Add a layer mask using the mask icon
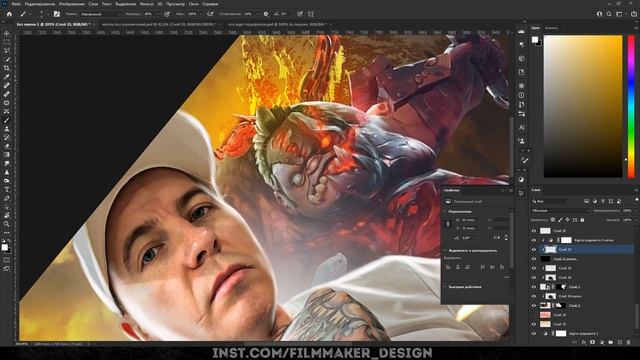640x360 pixels. click(x=593, y=342)
